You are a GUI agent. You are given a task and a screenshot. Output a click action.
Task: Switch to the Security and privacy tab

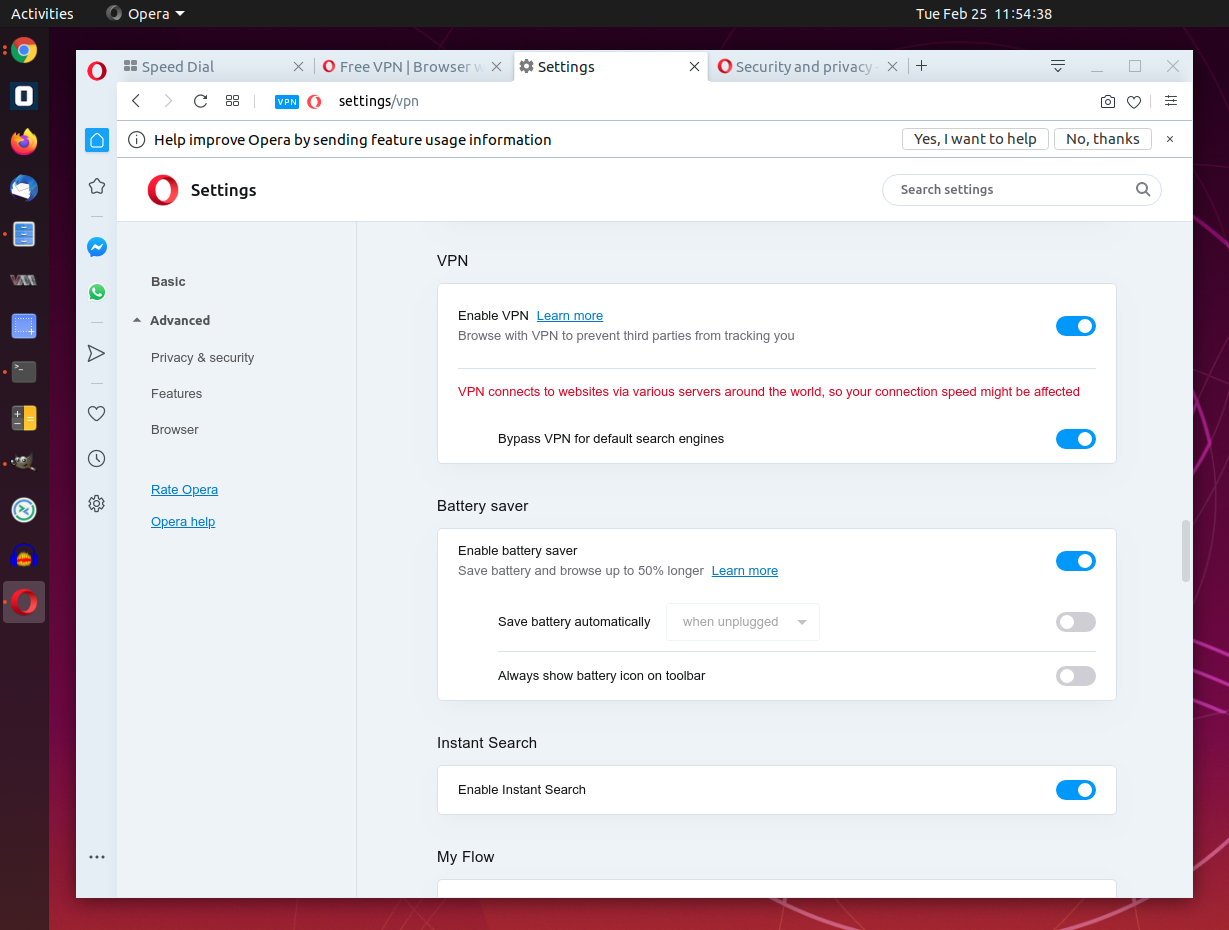(802, 67)
